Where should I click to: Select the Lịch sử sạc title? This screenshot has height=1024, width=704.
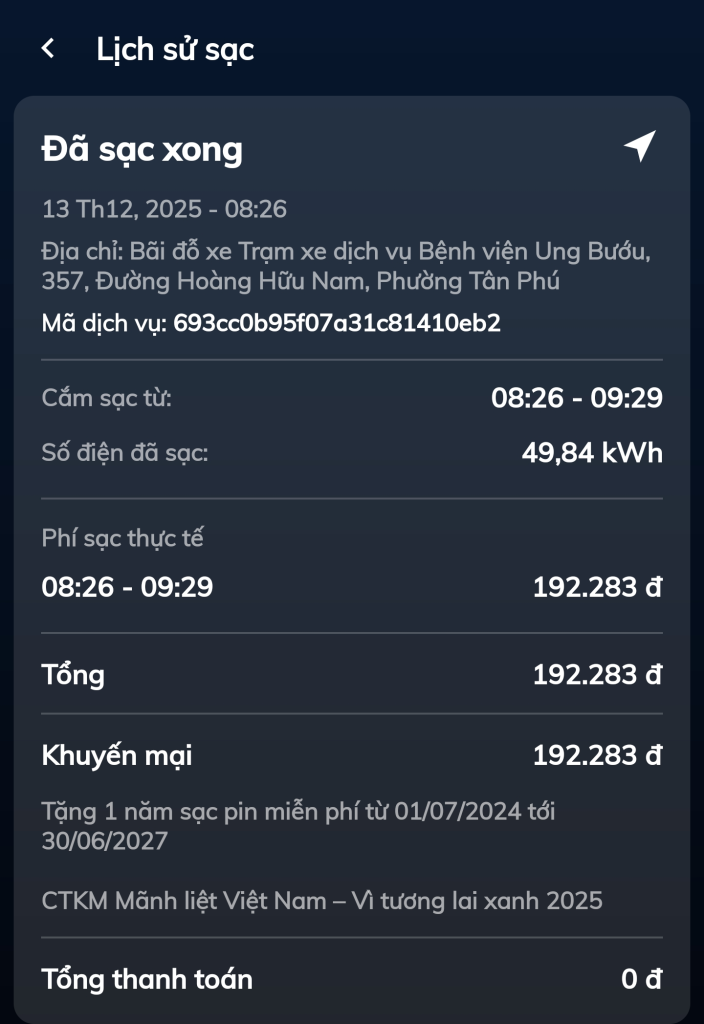[x=176, y=47]
